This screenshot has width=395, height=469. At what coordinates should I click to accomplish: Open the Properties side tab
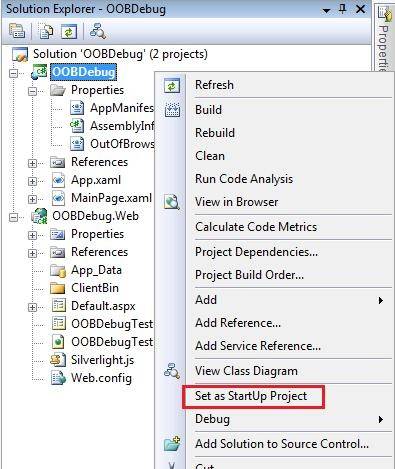(x=384, y=38)
